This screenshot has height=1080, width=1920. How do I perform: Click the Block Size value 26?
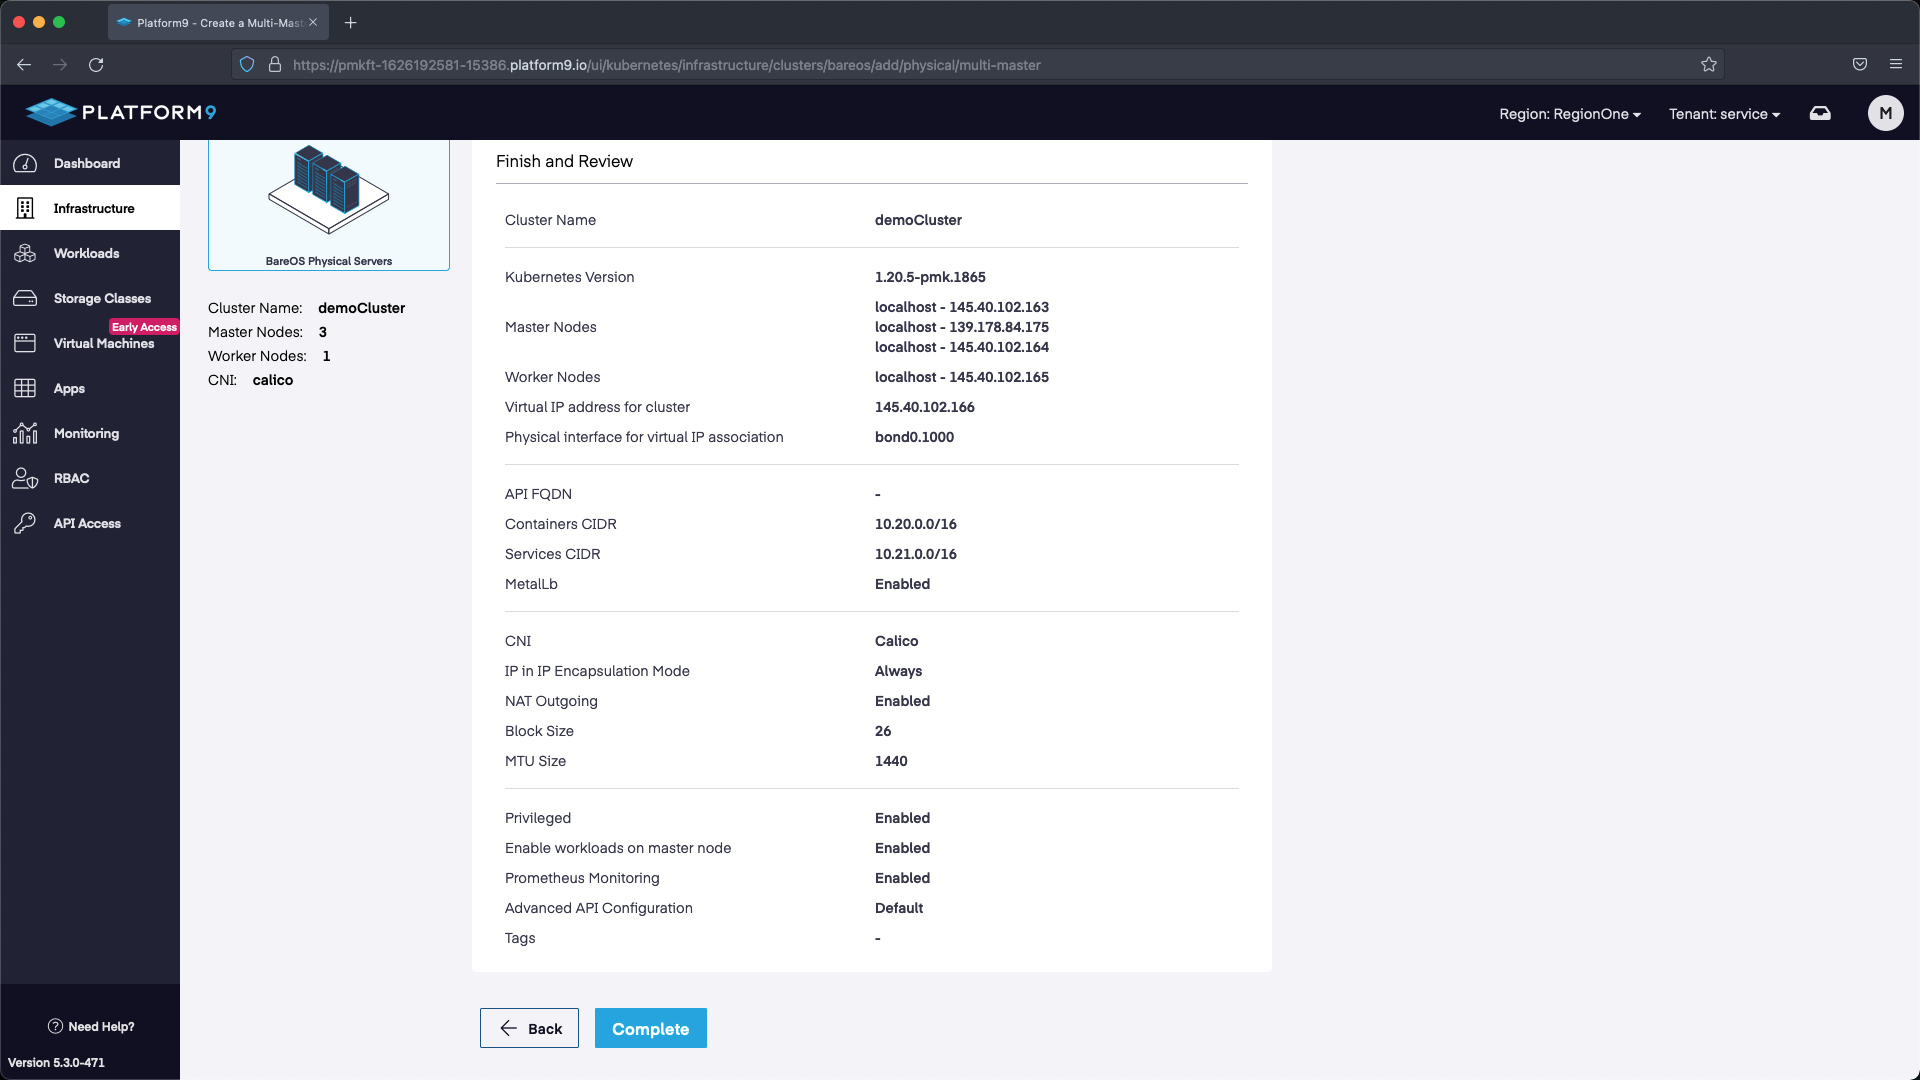883,731
